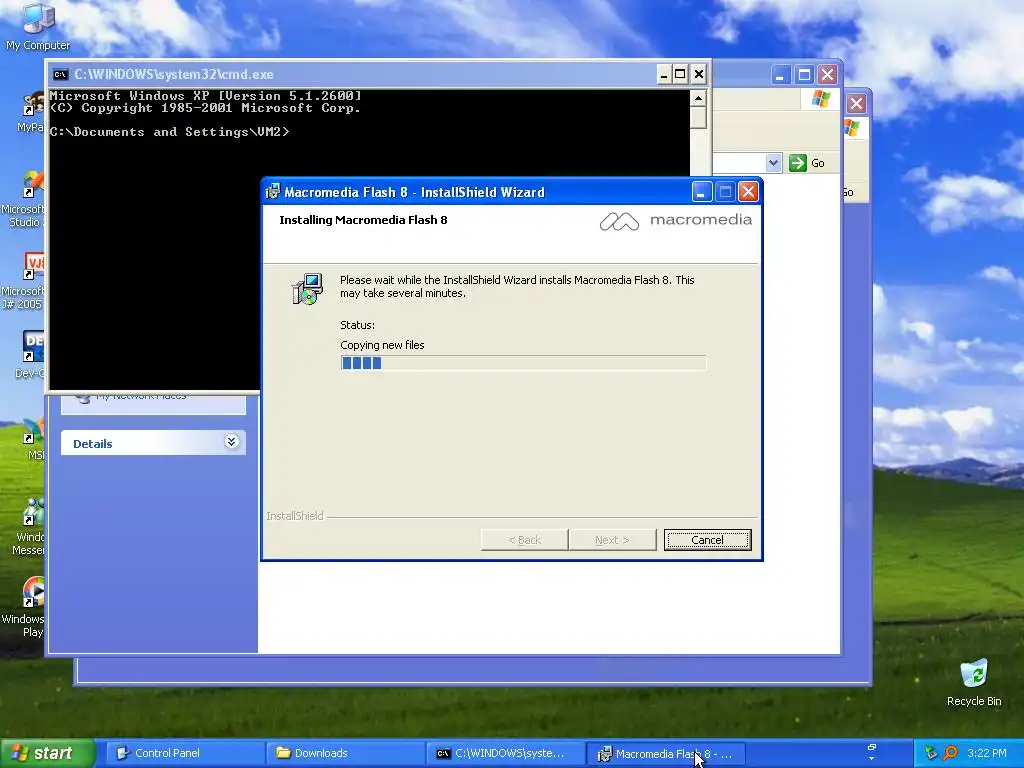This screenshot has width=1024, height=768.
Task: Minimize the Explorer window behind
Action: click(x=780, y=75)
